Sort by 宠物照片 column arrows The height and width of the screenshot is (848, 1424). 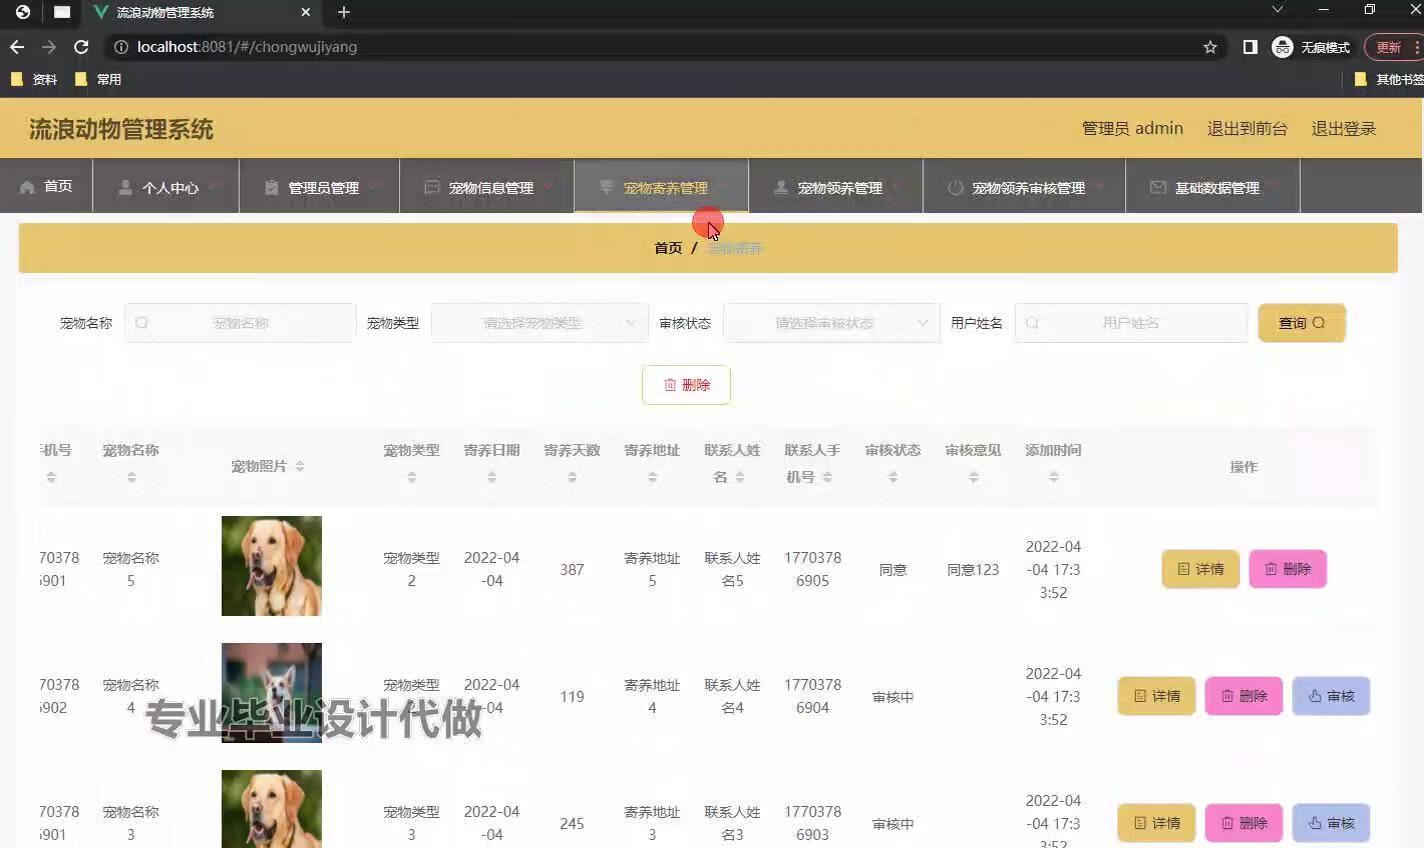point(300,466)
